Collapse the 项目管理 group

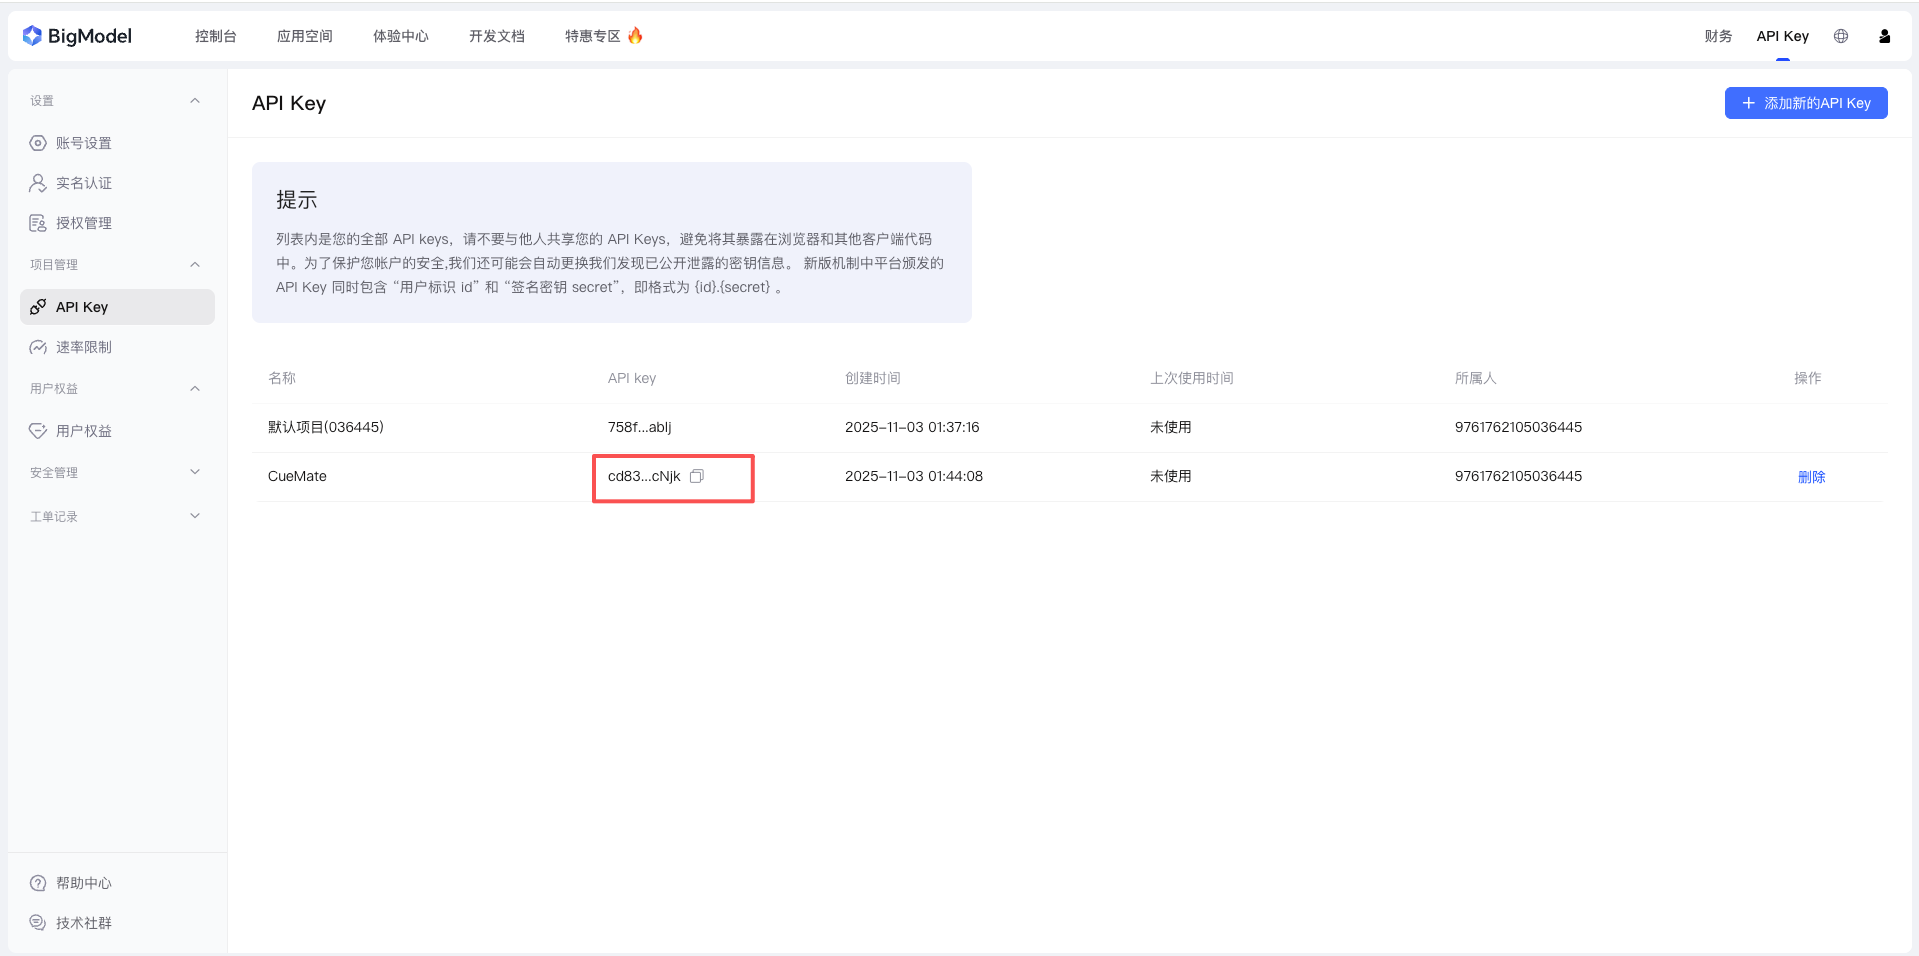pyautogui.click(x=195, y=264)
